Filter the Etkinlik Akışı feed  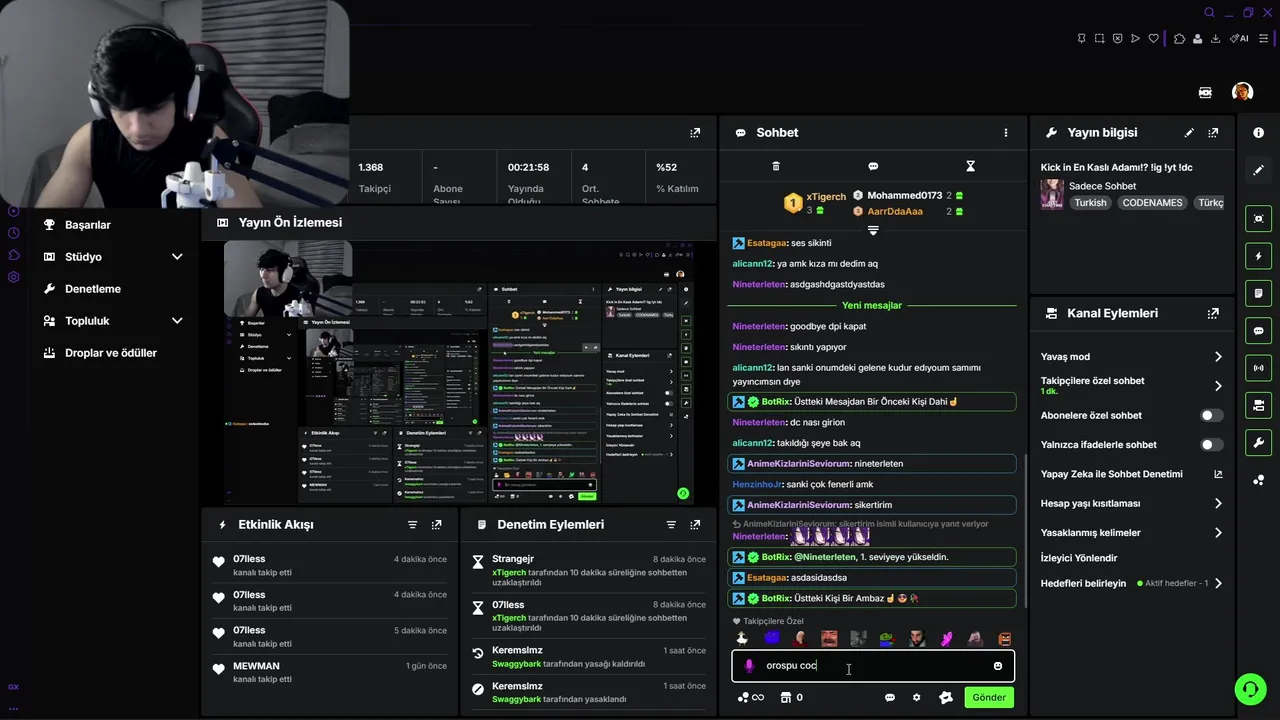pyautogui.click(x=412, y=524)
